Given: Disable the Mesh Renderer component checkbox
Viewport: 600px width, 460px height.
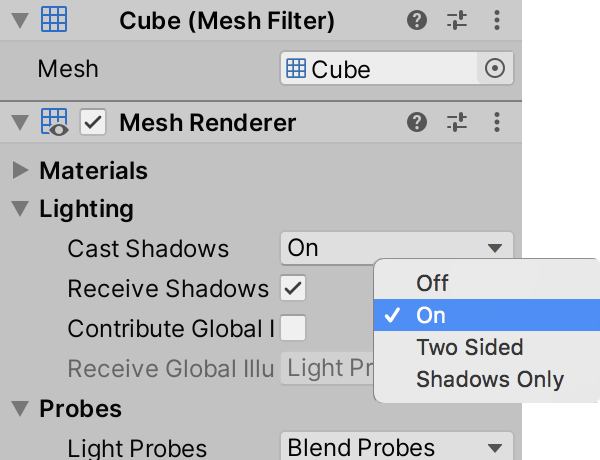Looking at the screenshot, I should point(93,123).
